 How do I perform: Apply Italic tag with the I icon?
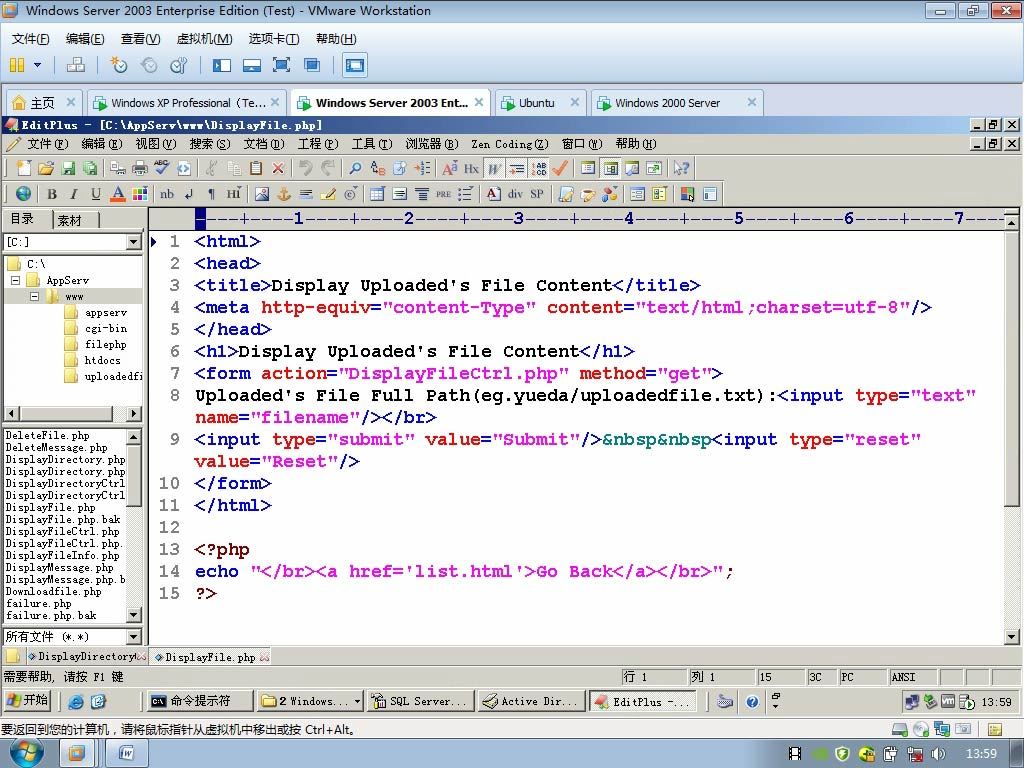(74, 194)
